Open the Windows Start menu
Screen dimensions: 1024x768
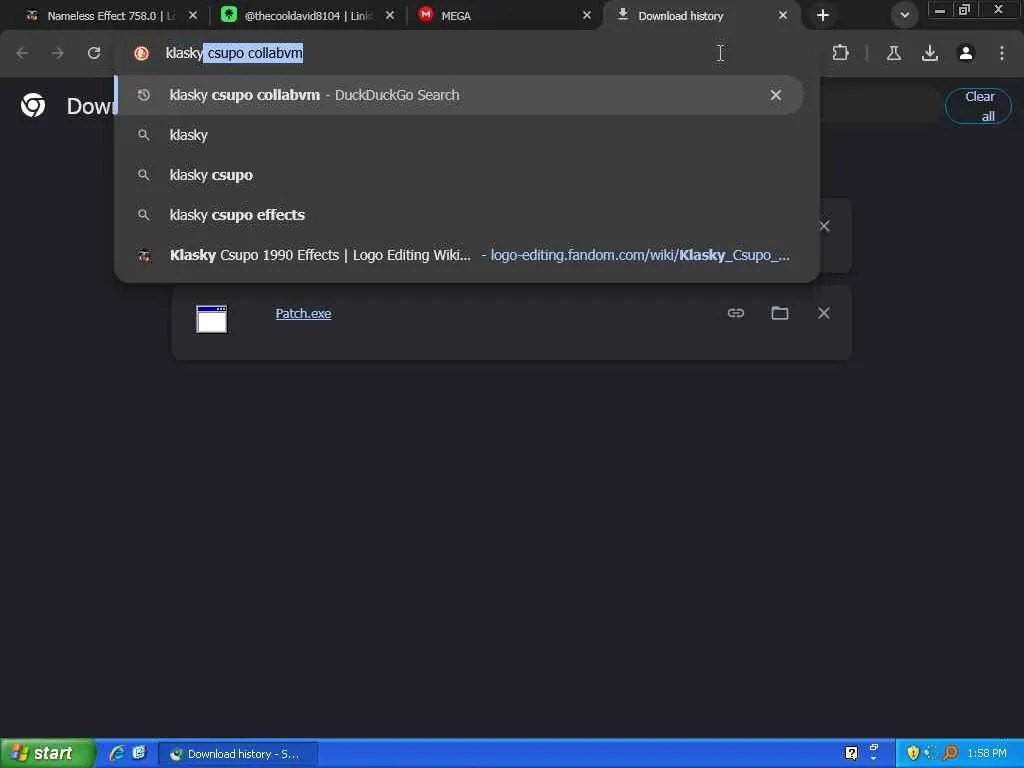[x=47, y=754]
